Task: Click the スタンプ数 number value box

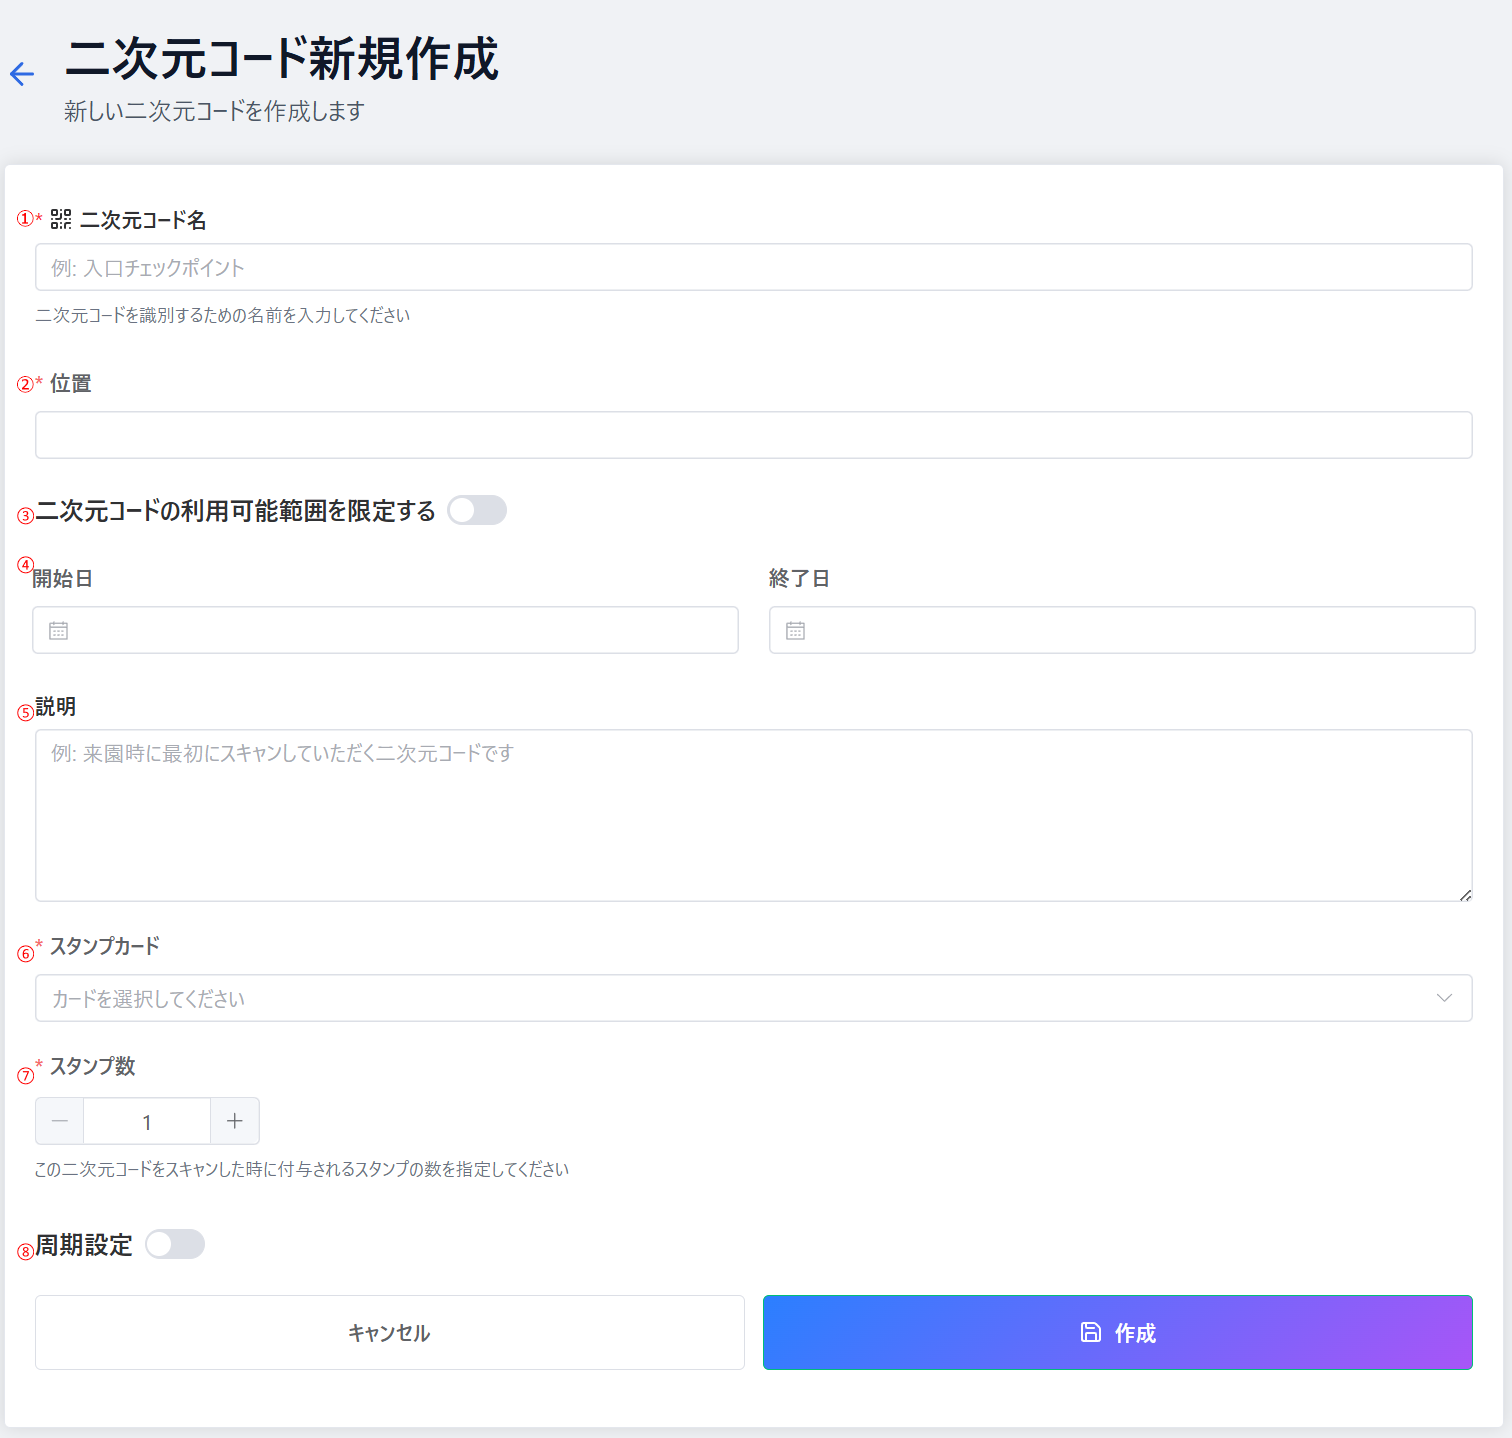Action: click(147, 1121)
